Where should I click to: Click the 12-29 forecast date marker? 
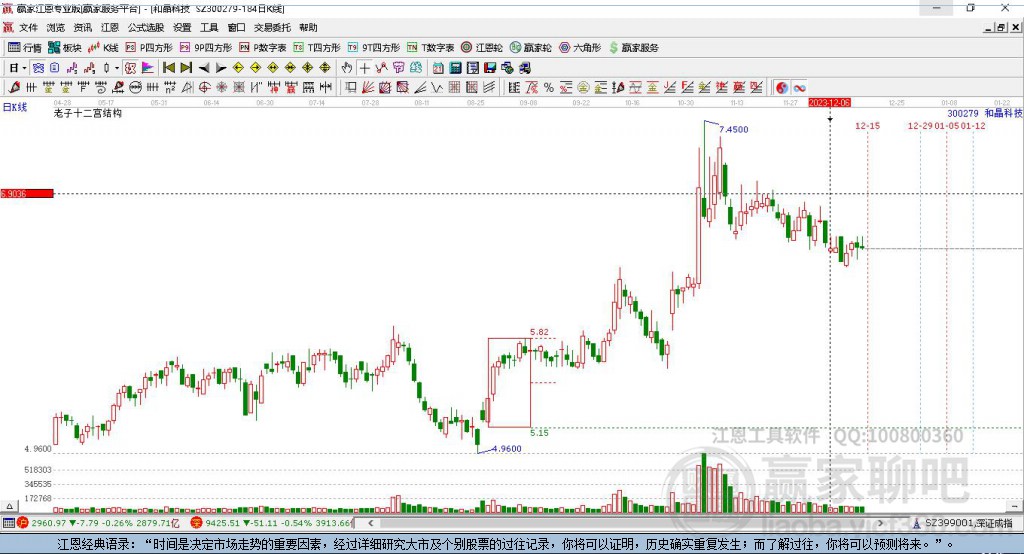920,125
